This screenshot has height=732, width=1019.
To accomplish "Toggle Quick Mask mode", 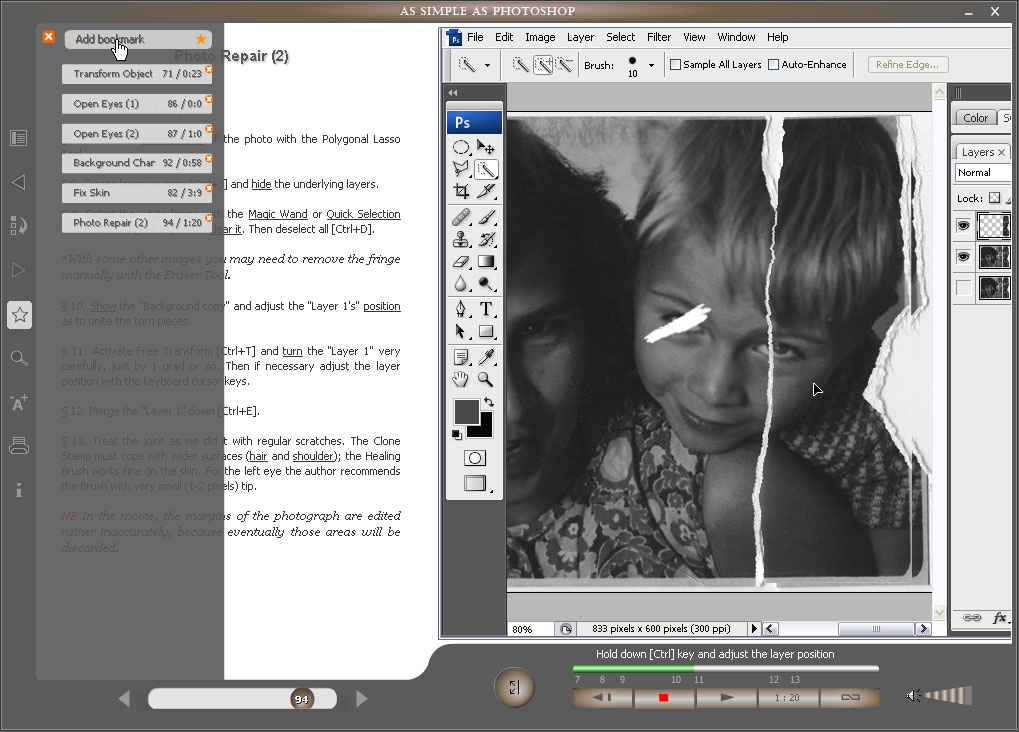I will 474,458.
